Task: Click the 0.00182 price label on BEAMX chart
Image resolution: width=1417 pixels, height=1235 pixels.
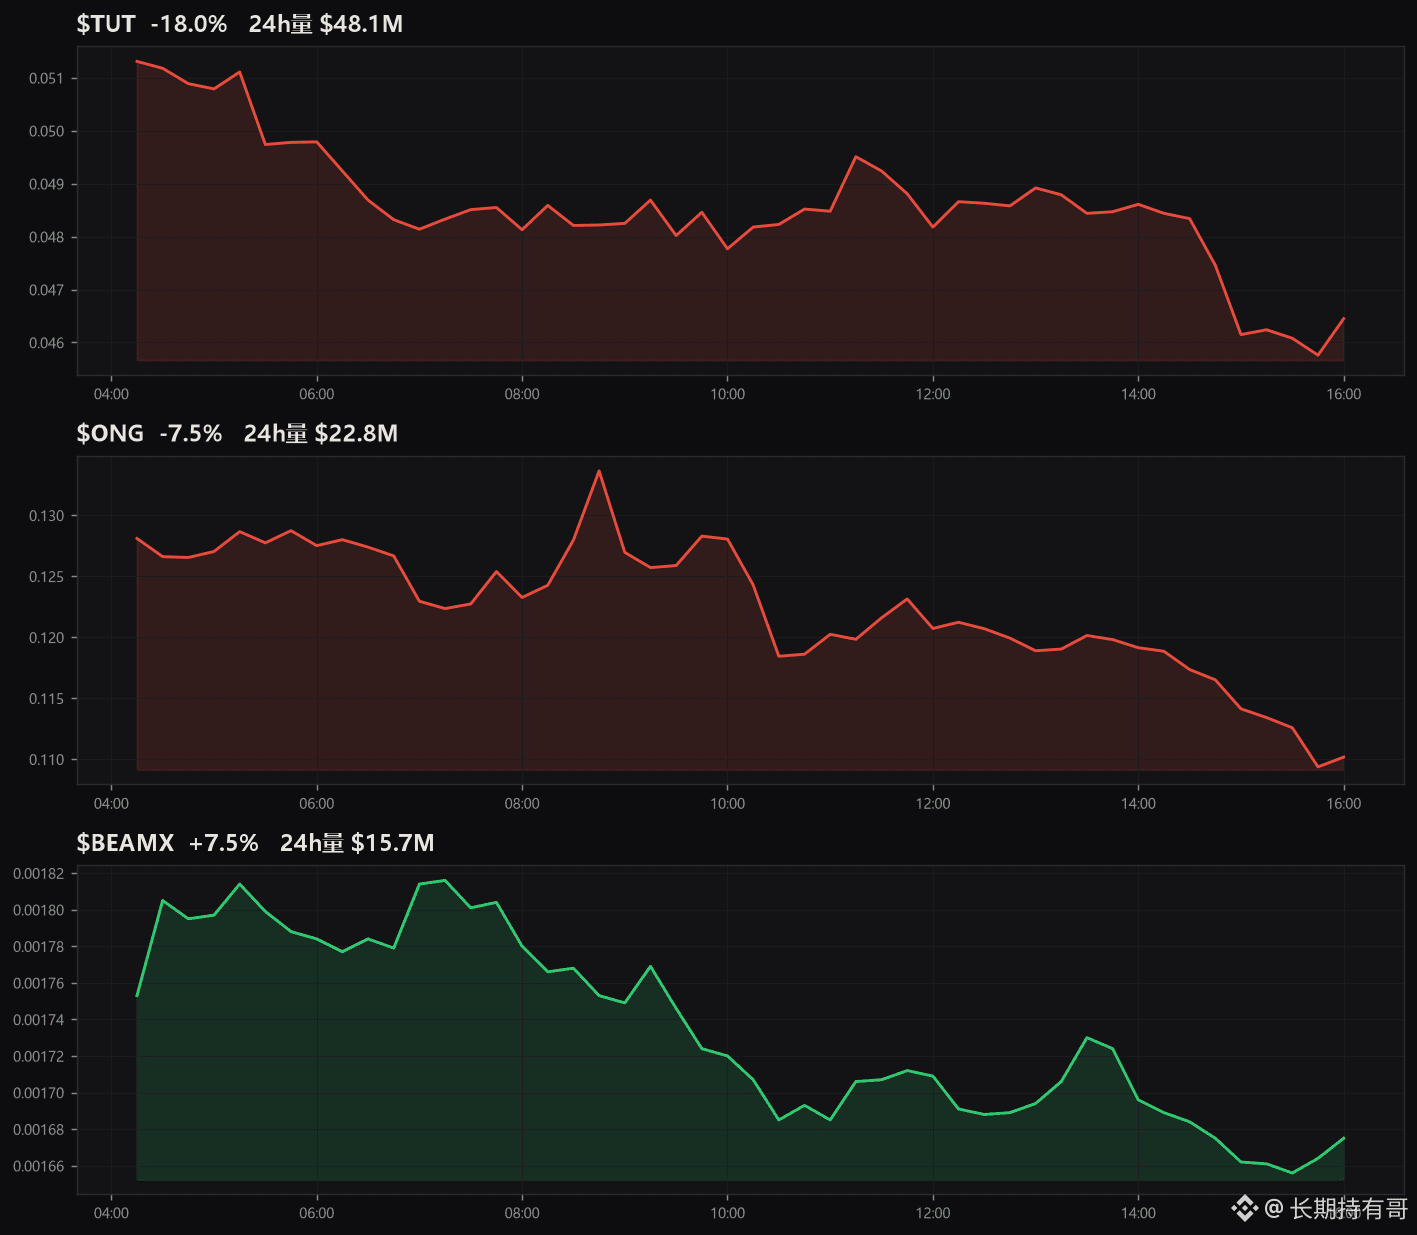Action: point(38,874)
